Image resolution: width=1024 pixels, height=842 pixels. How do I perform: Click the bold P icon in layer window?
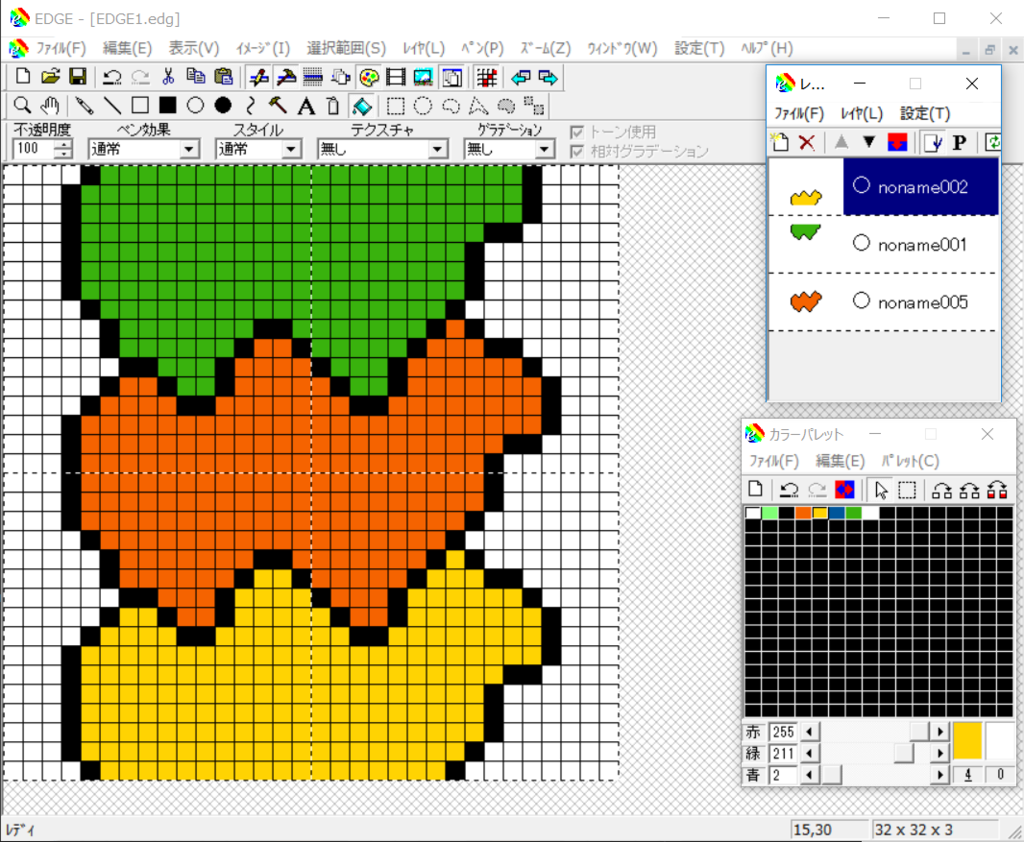click(x=959, y=142)
